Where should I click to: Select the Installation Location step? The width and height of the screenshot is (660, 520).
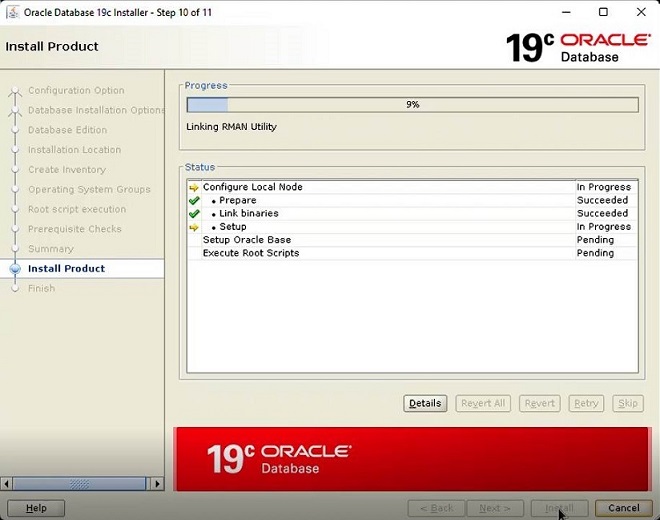[75, 150]
